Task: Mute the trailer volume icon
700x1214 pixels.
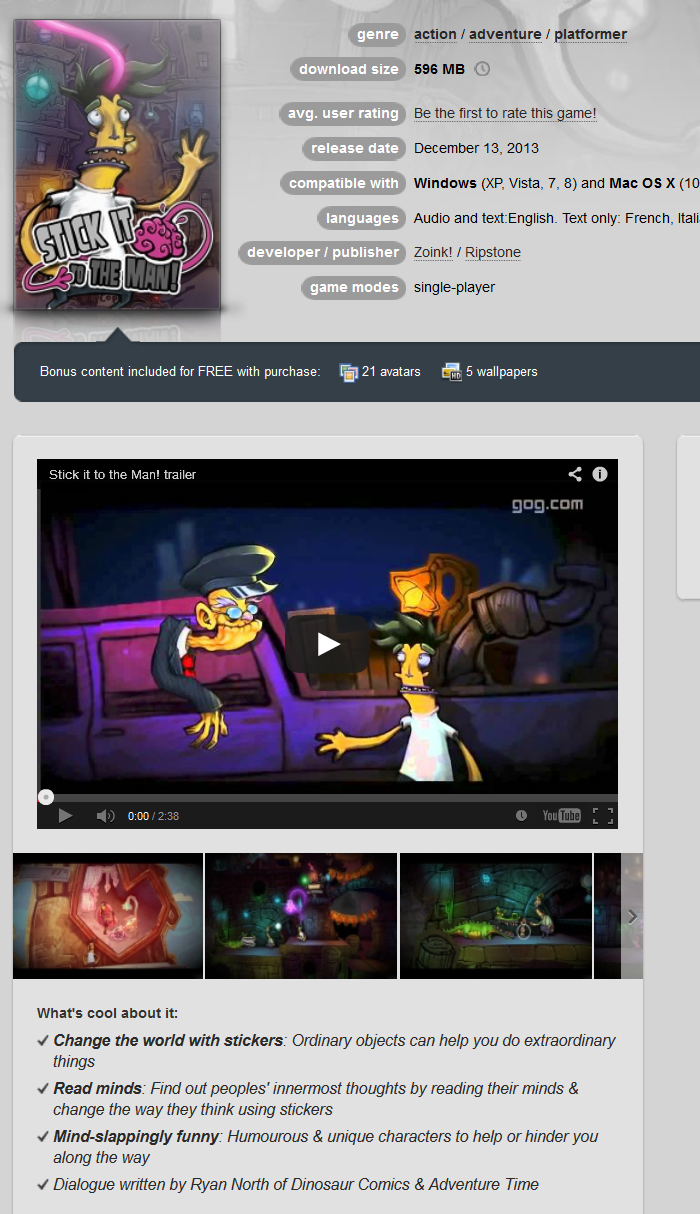Action: (105, 816)
